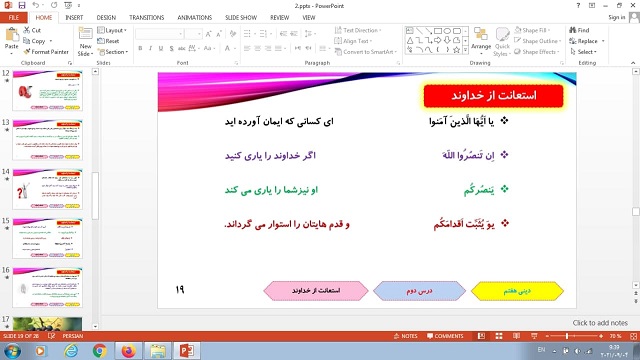This screenshot has width=640, height=360.
Task: Toggle the NOTES pane in status bar
Action: [x=405, y=336]
